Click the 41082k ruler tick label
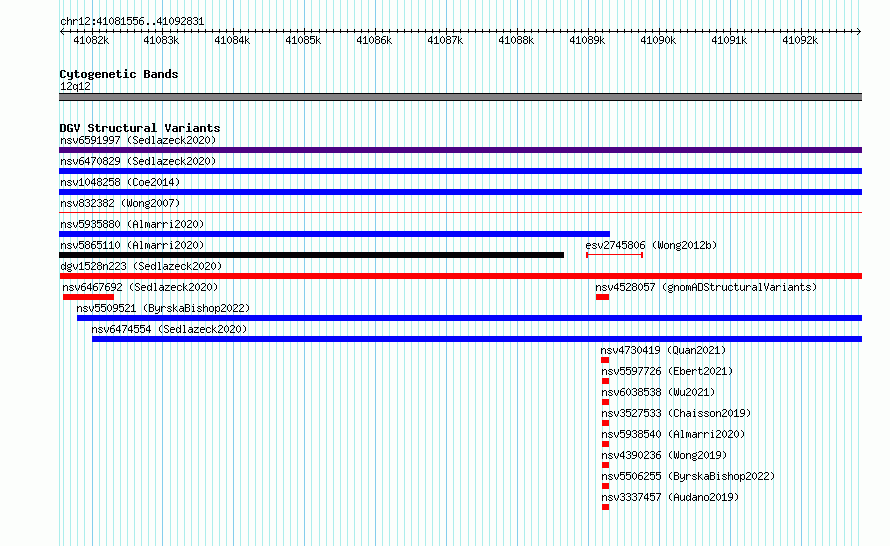This screenshot has height=546, width=890. pyautogui.click(x=91, y=40)
